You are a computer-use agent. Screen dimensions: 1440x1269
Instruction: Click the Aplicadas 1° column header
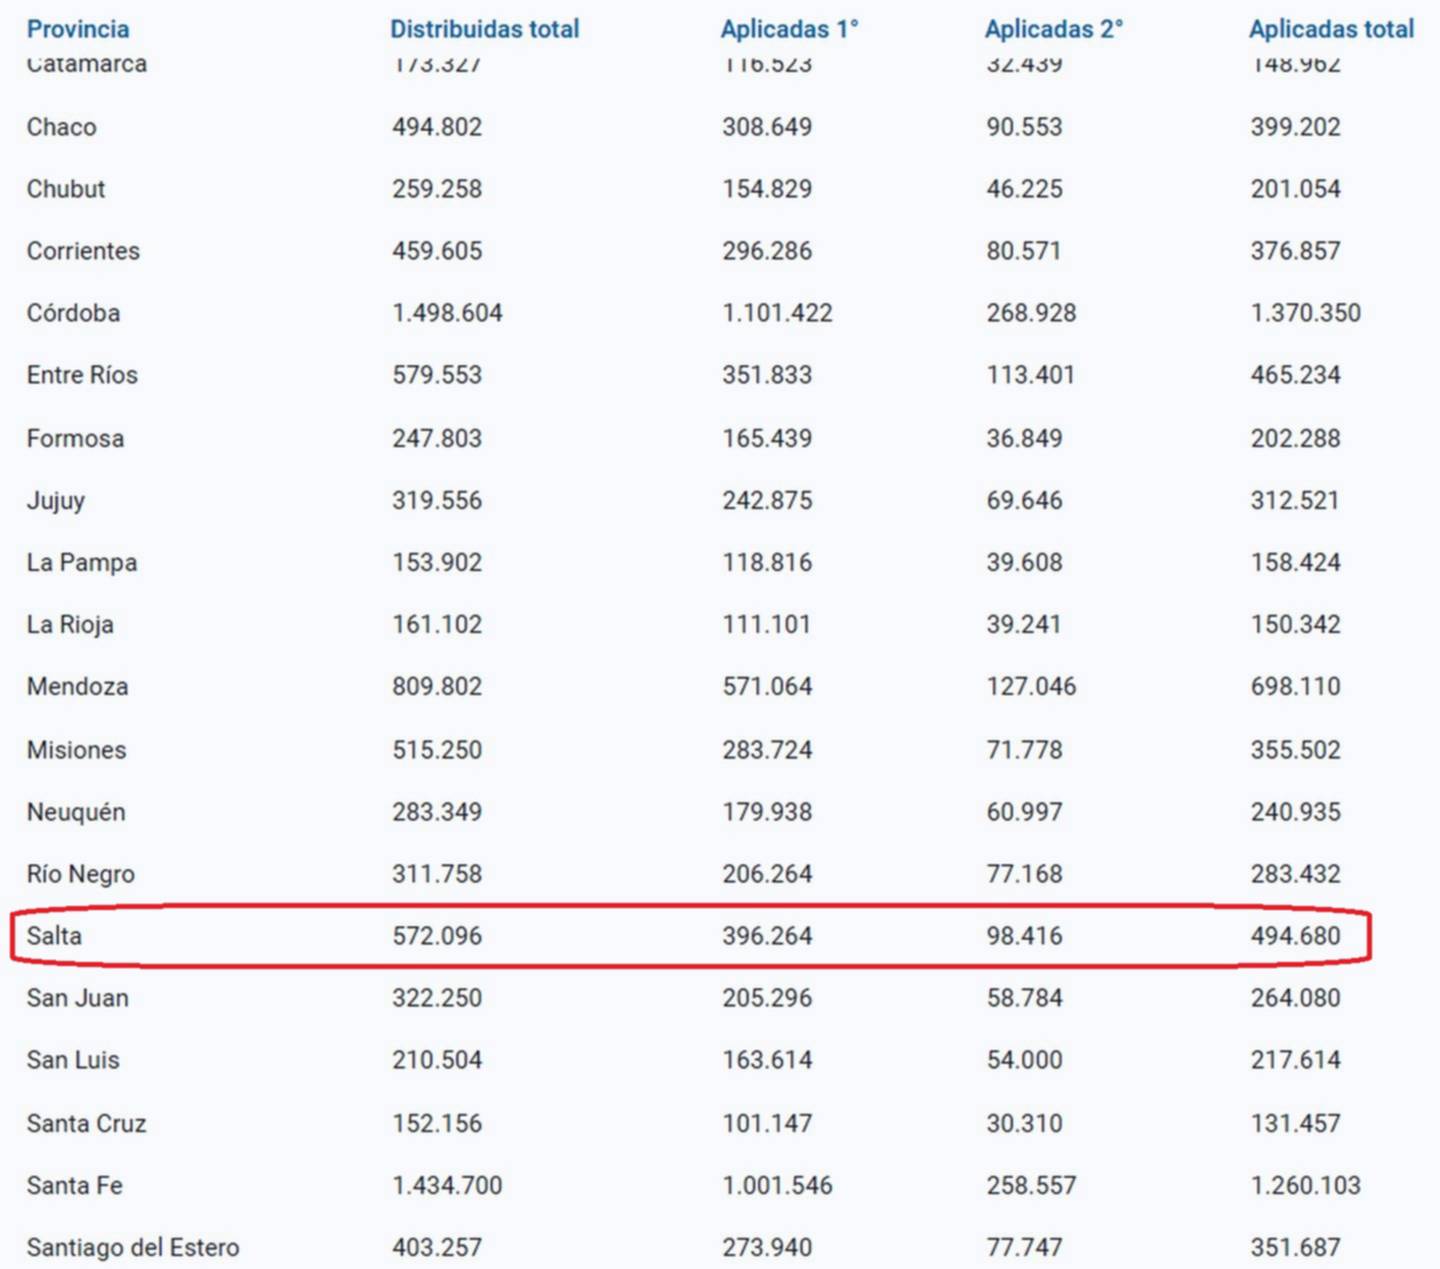click(789, 29)
